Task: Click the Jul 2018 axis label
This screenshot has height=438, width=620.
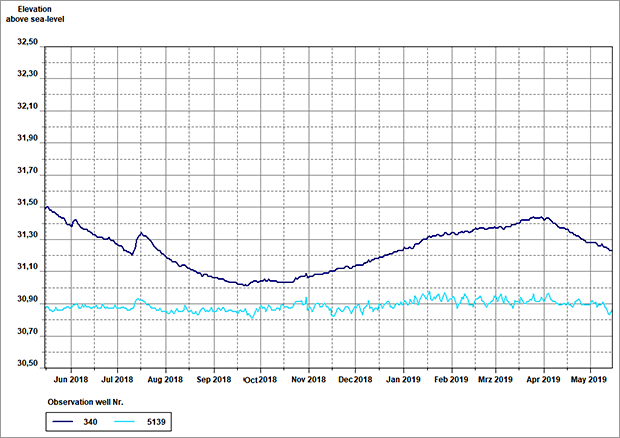Action: pyautogui.click(x=117, y=379)
